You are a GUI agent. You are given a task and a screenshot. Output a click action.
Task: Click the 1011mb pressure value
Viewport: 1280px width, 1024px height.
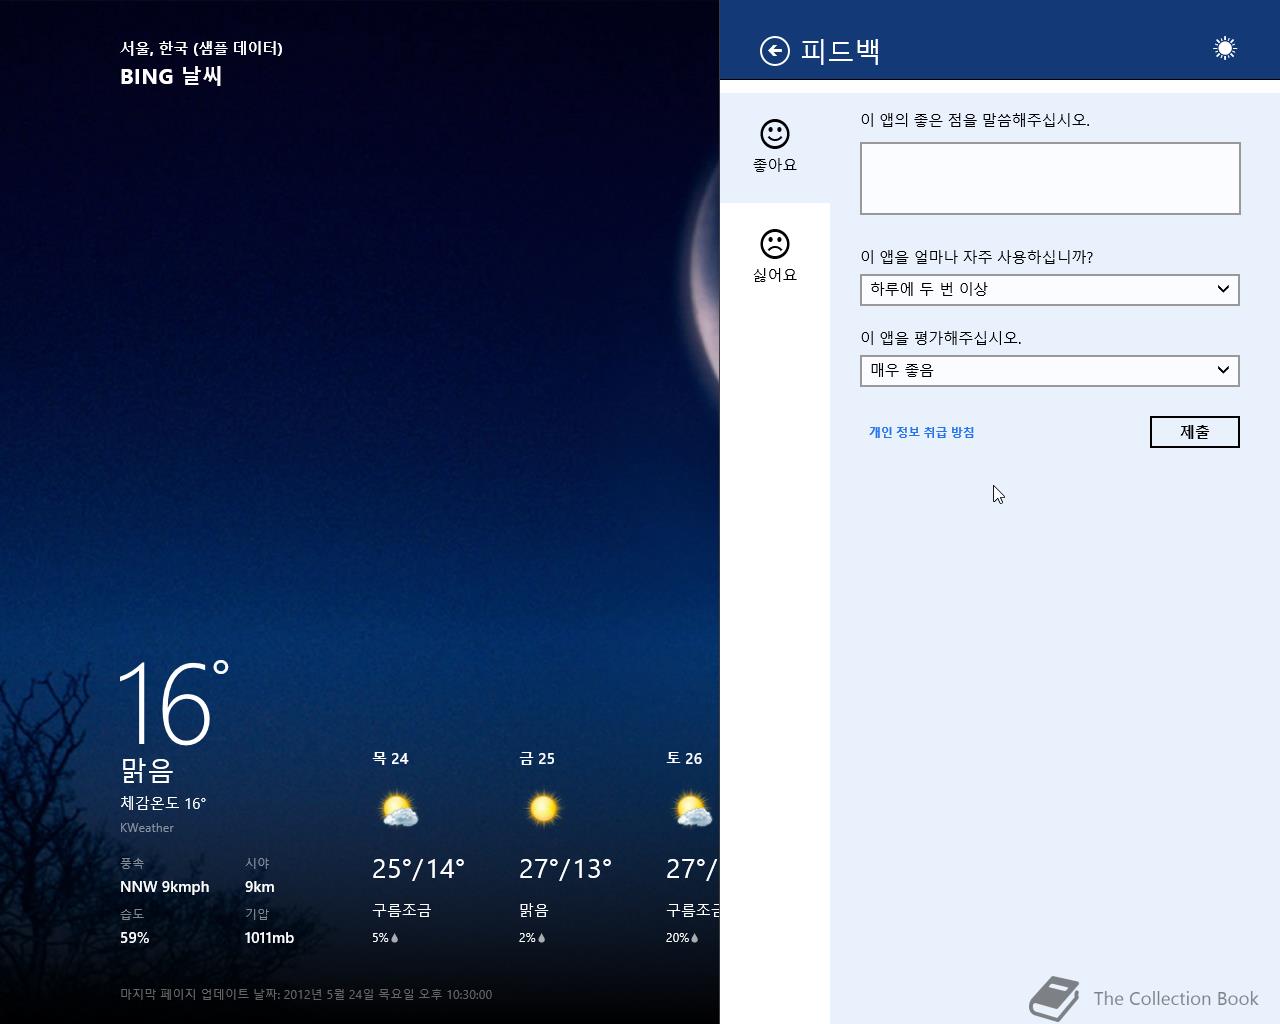click(269, 938)
